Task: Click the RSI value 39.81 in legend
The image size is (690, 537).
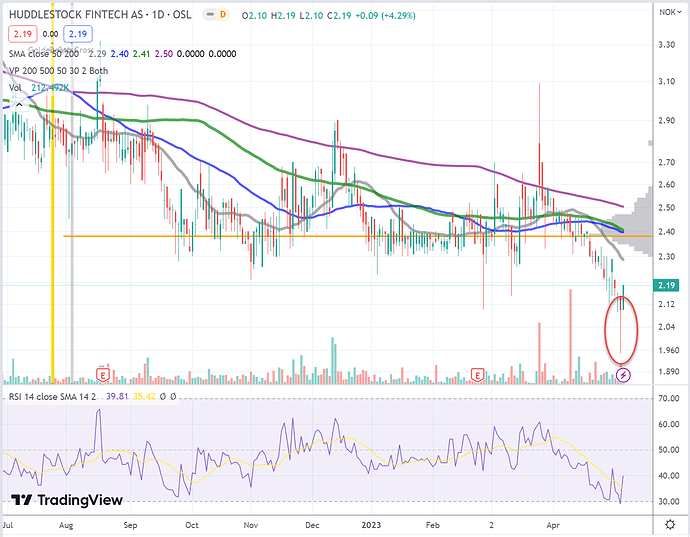Action: [117, 397]
